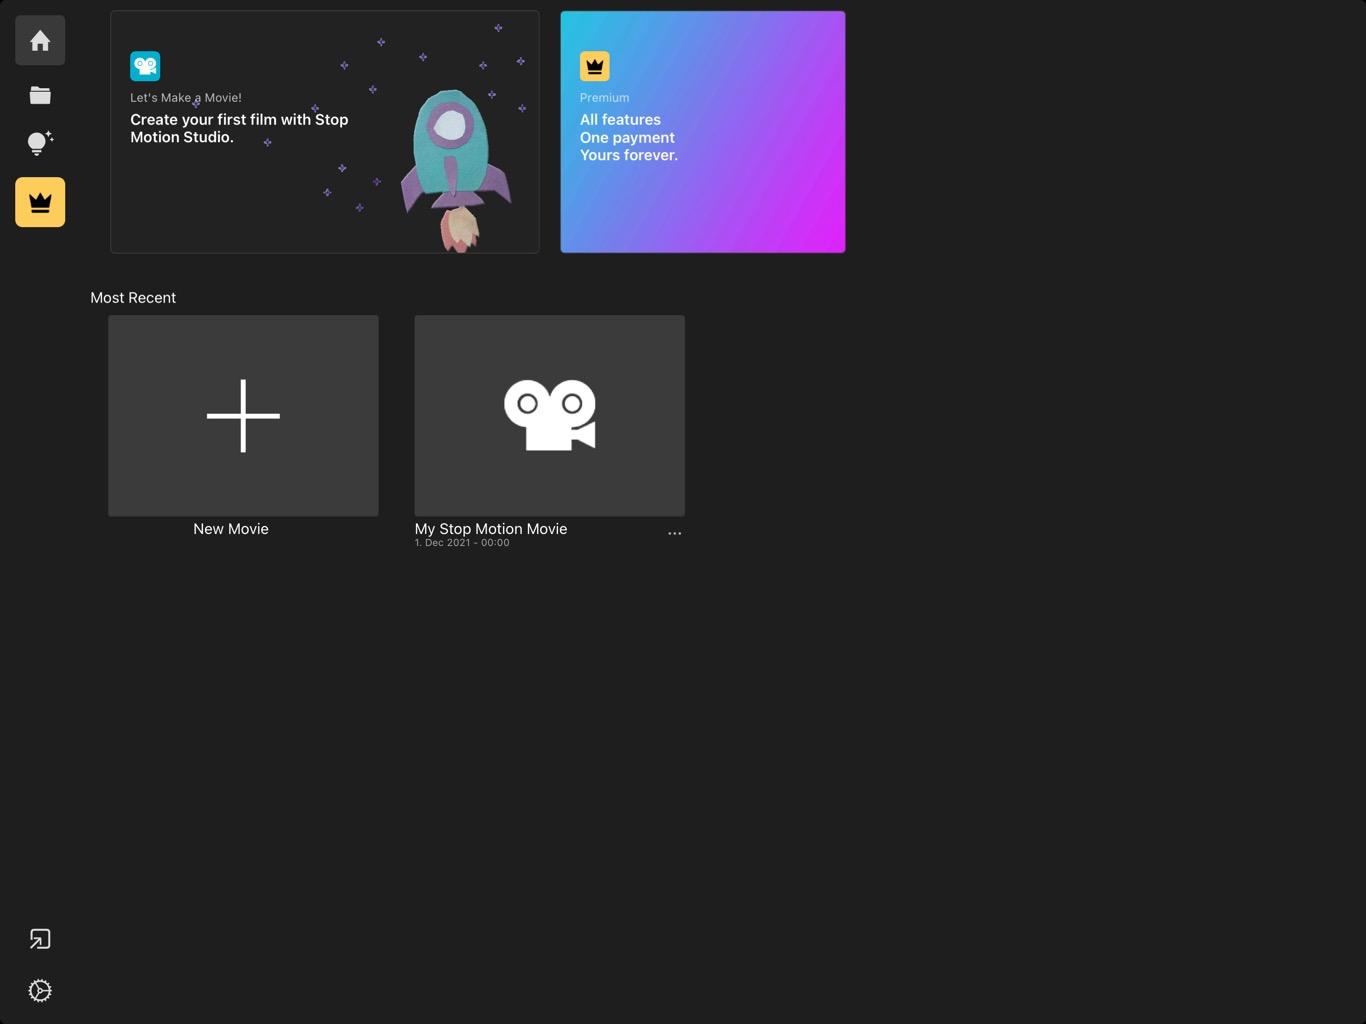Screen dimensions: 1366x1024
Task: Go to the Home tab in sidebar
Action: pyautogui.click(x=40, y=41)
